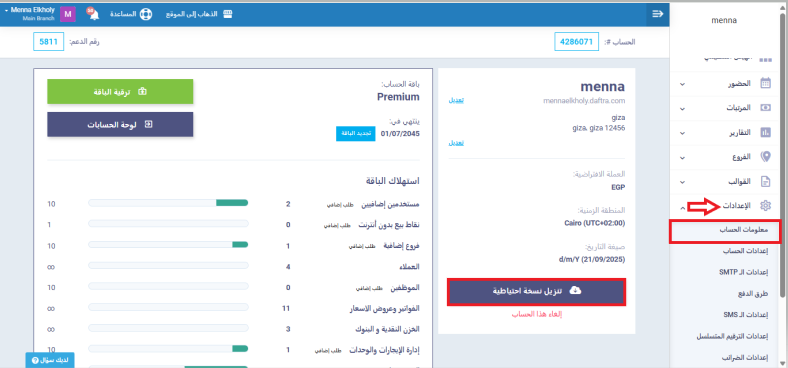
Task: Expand the الحضور menu chevron
Action: [682, 84]
